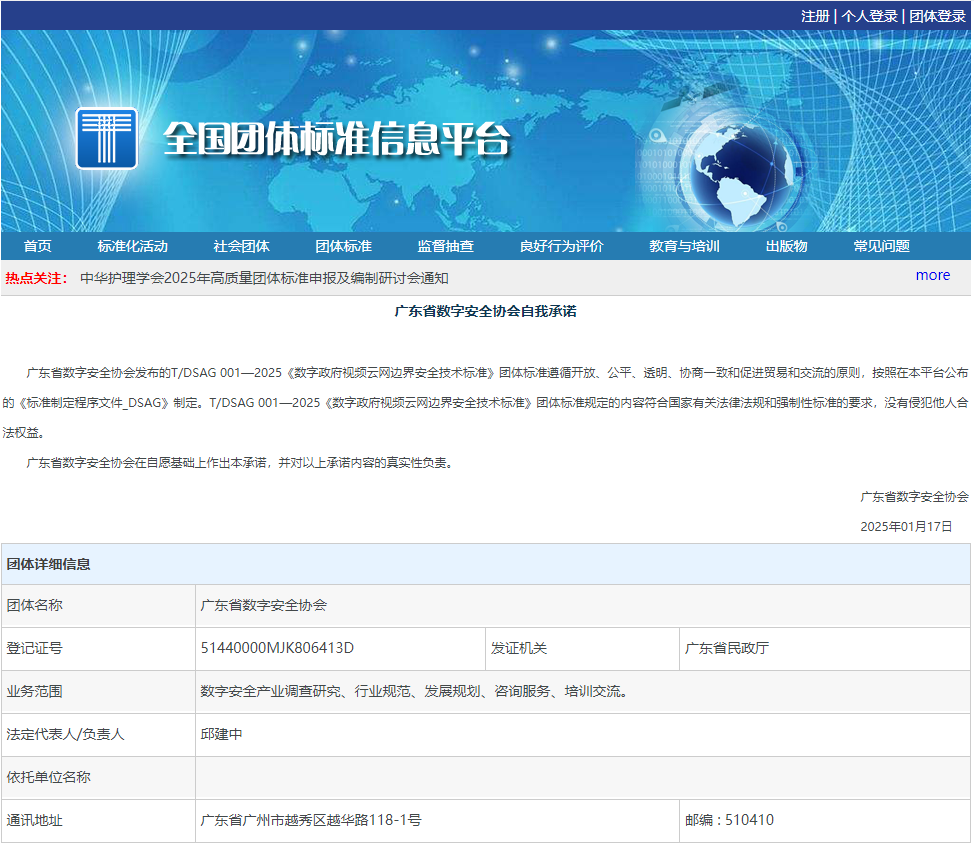Click the 通讯地址 label cell

point(98,821)
